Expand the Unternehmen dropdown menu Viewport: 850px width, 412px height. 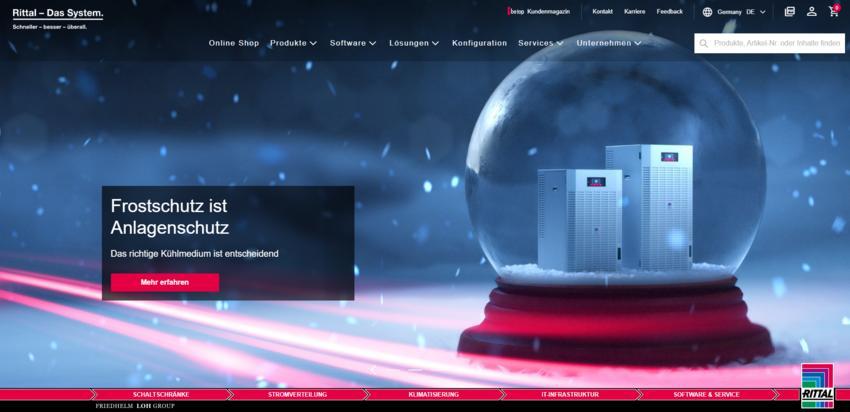tap(609, 43)
